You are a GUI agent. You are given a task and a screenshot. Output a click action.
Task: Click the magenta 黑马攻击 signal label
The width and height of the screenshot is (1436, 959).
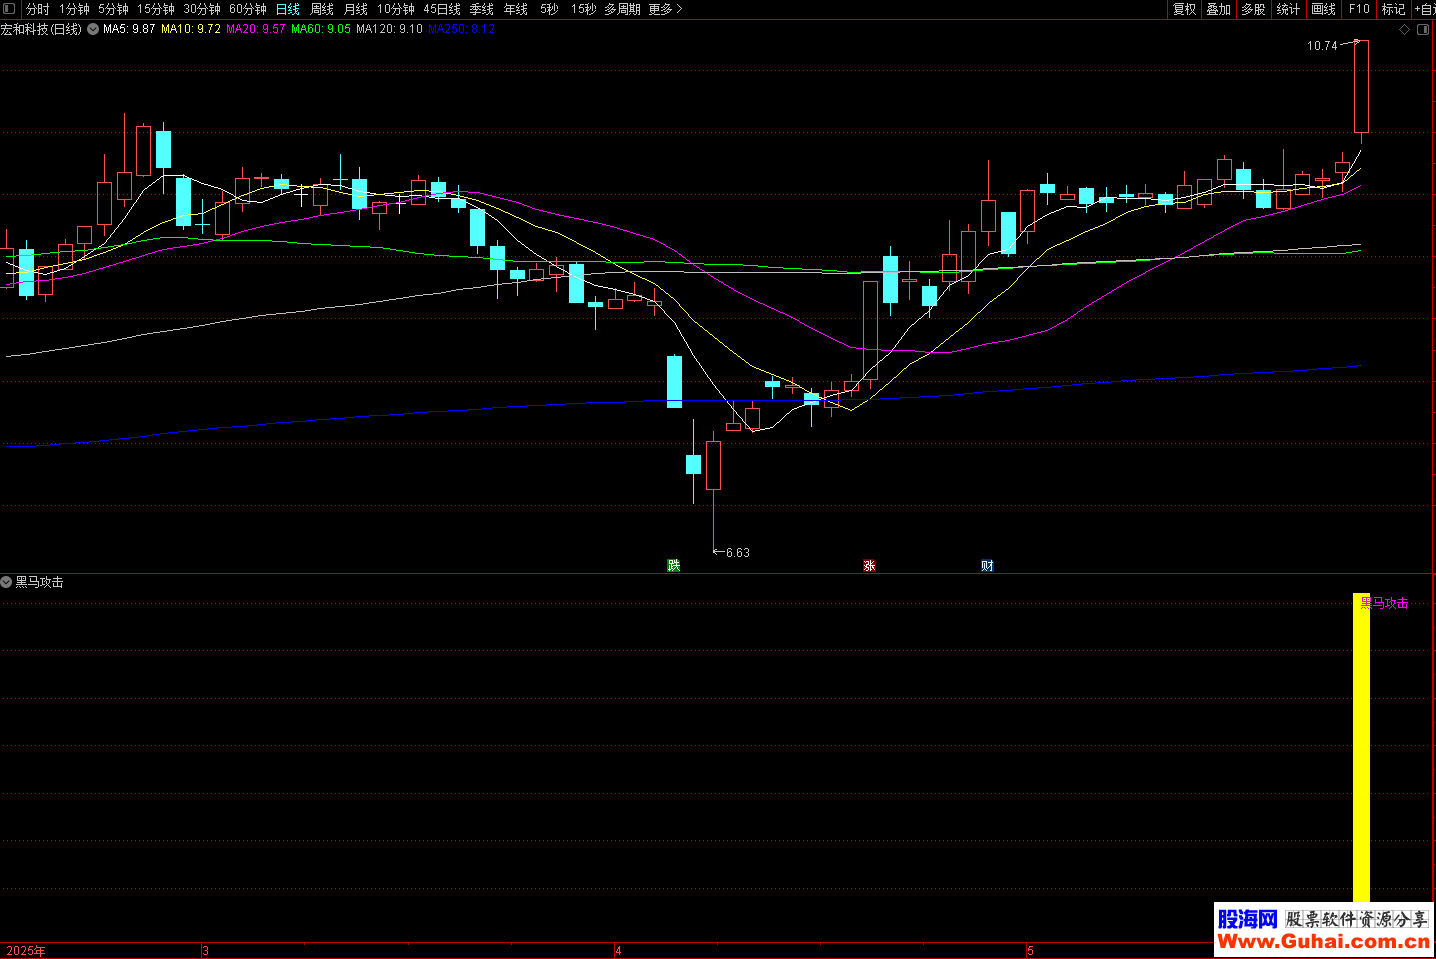click(1385, 603)
